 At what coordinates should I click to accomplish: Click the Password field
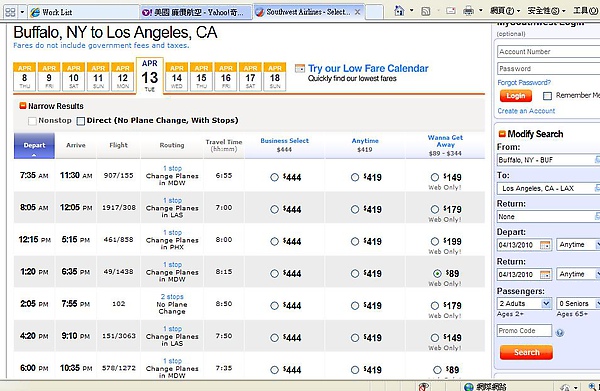(x=548, y=69)
